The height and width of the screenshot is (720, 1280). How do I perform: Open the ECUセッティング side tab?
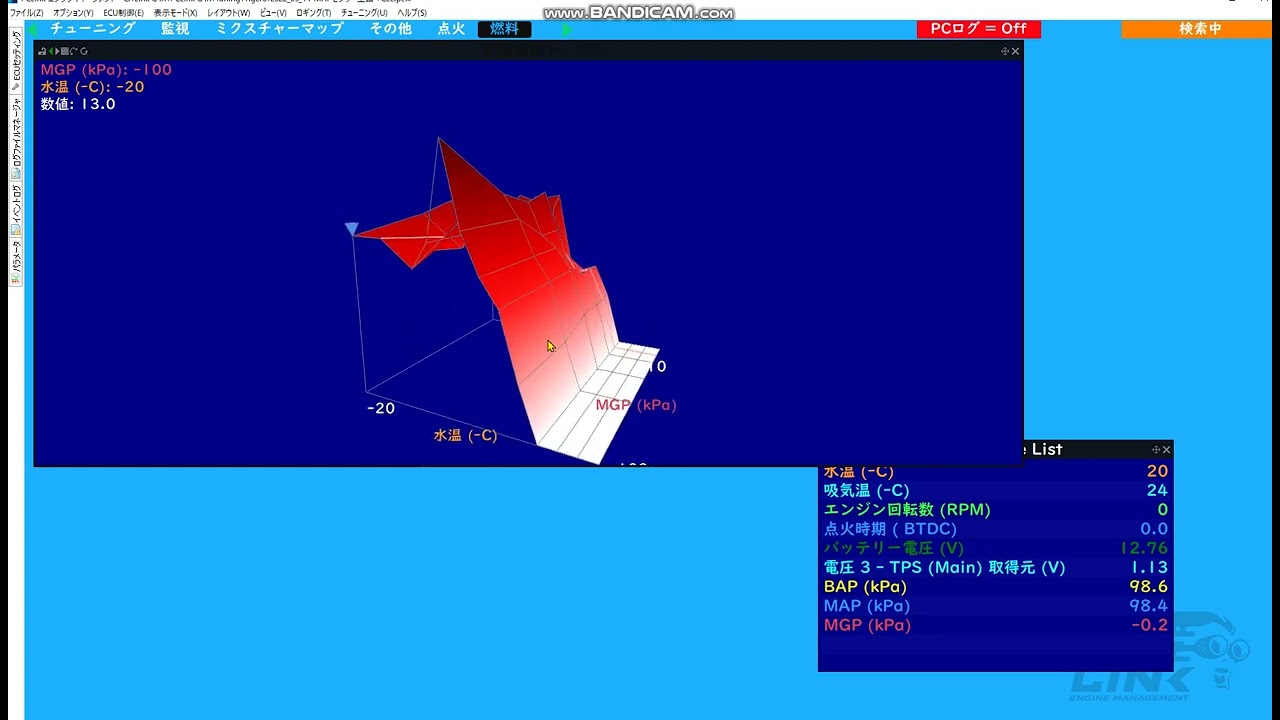click(x=16, y=60)
